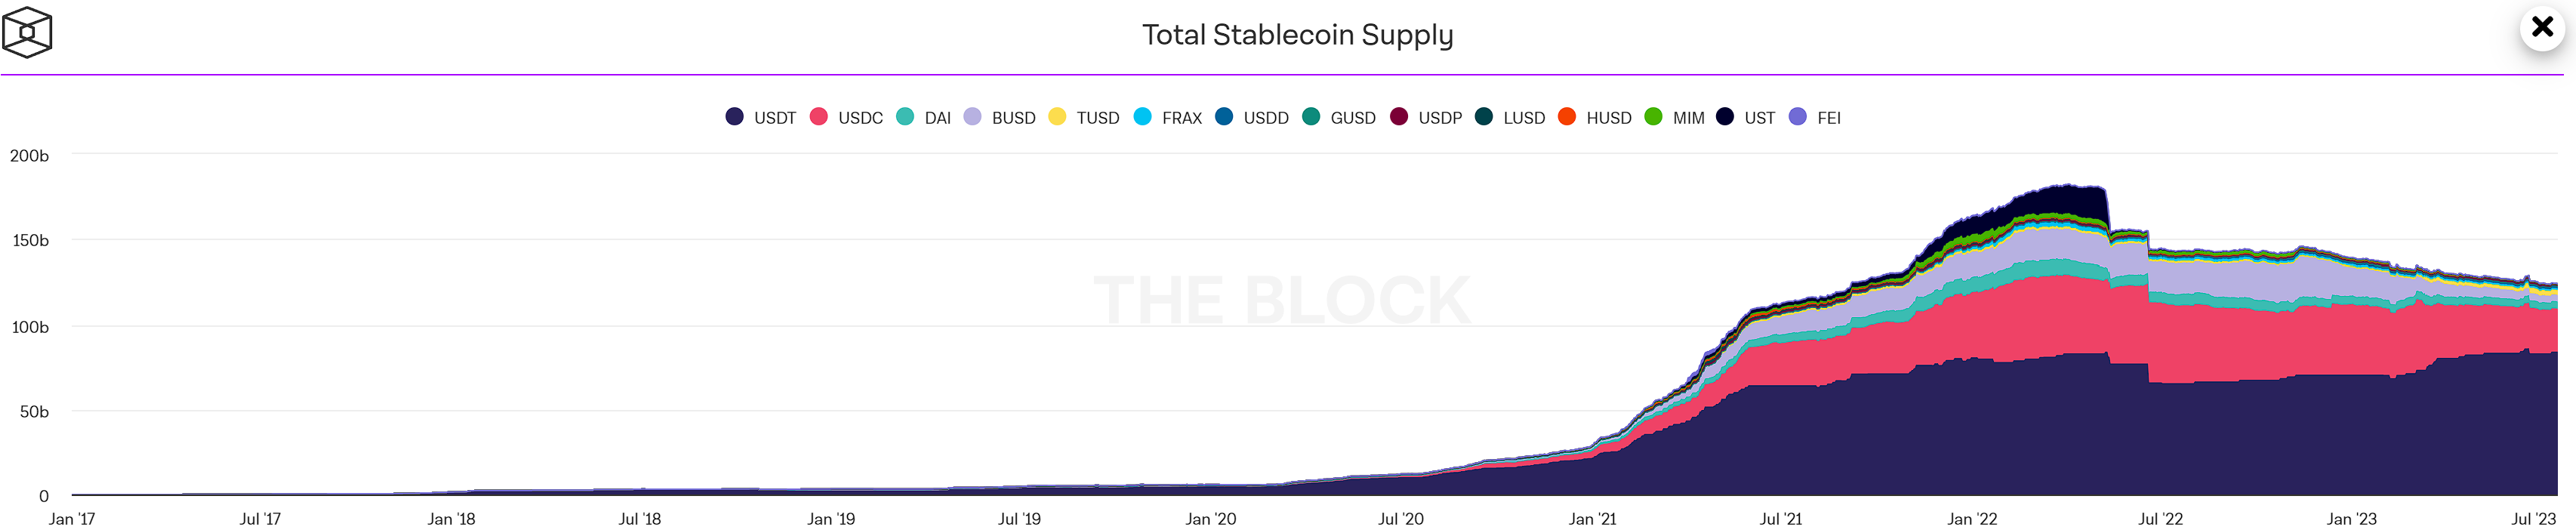This screenshot has width=2576, height=530.
Task: Click the Jul '21 x-axis label
Action: pyautogui.click(x=1781, y=519)
